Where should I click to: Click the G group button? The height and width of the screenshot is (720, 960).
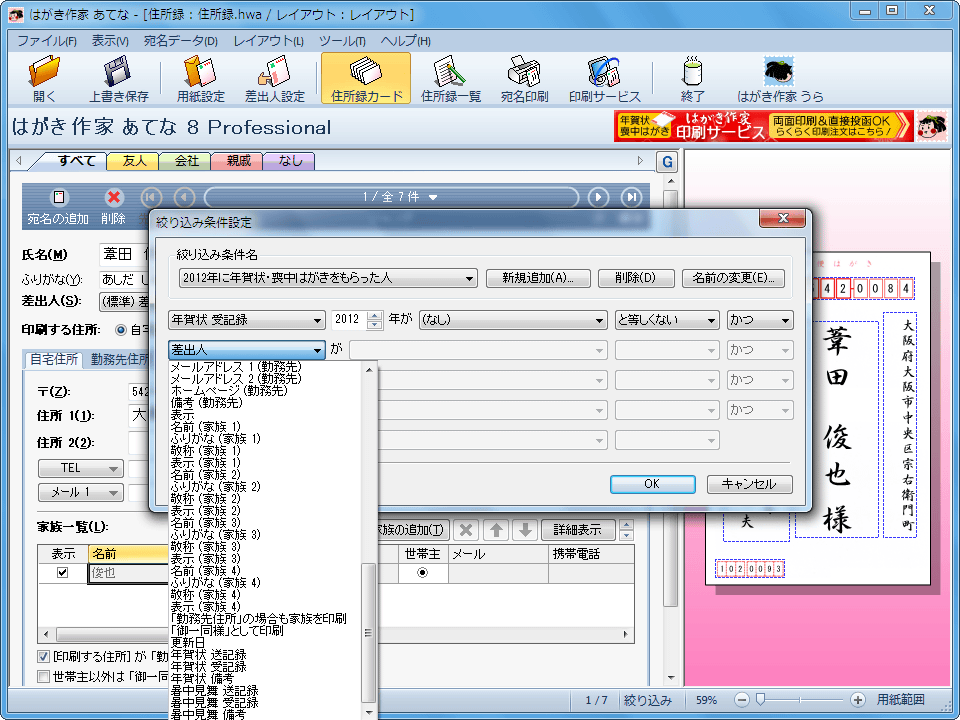click(667, 162)
